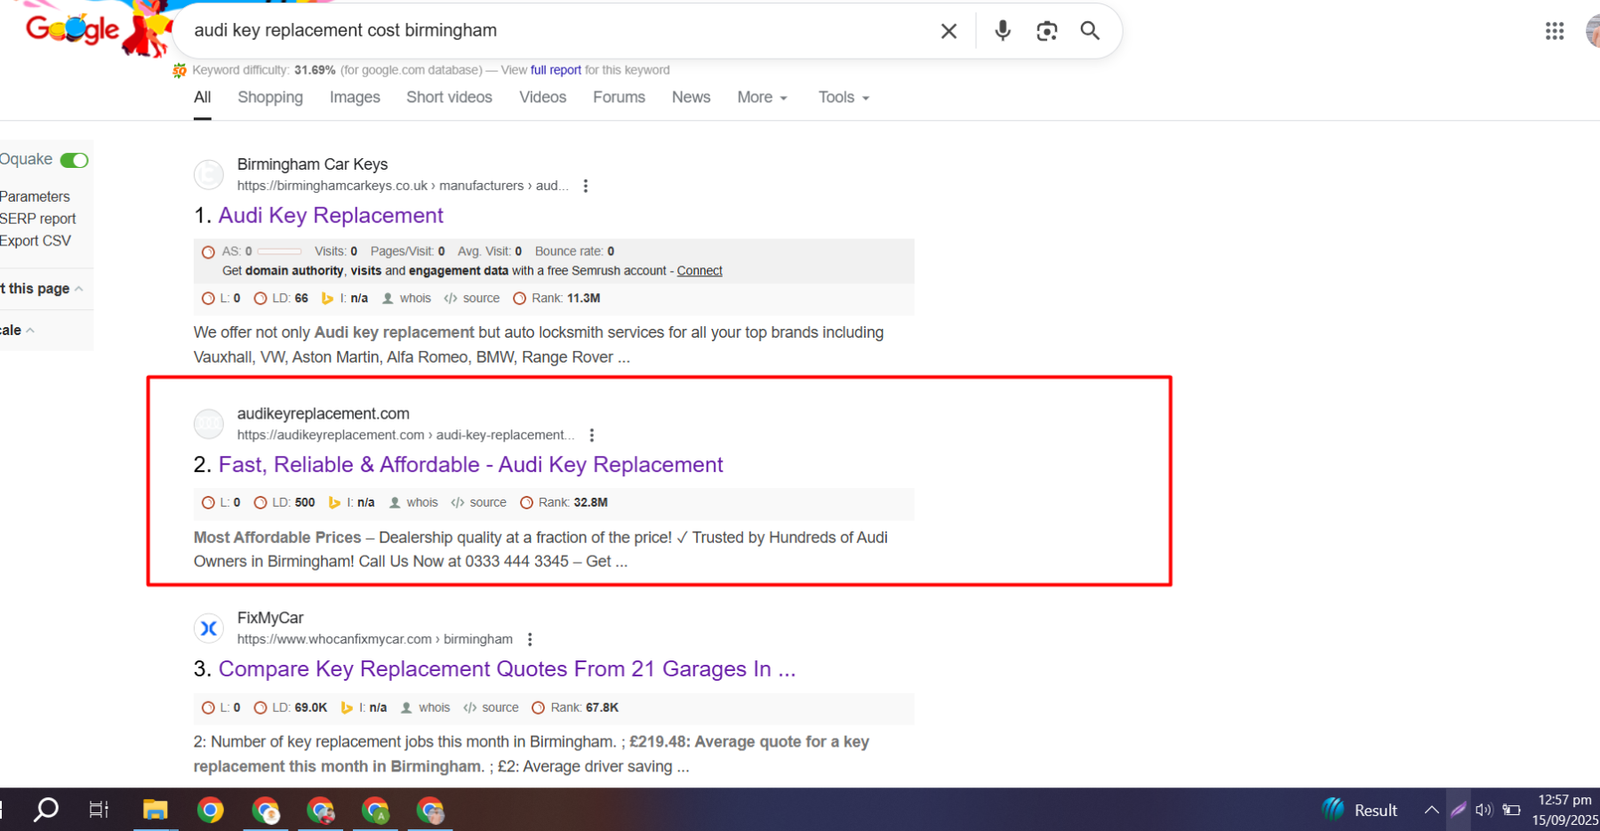
Task: Switch to the Shopping tab
Action: 270,97
